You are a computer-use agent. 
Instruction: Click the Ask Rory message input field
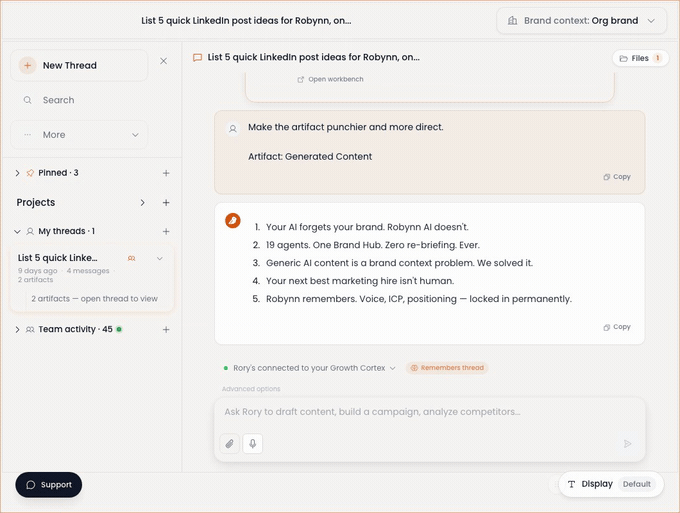pos(429,412)
